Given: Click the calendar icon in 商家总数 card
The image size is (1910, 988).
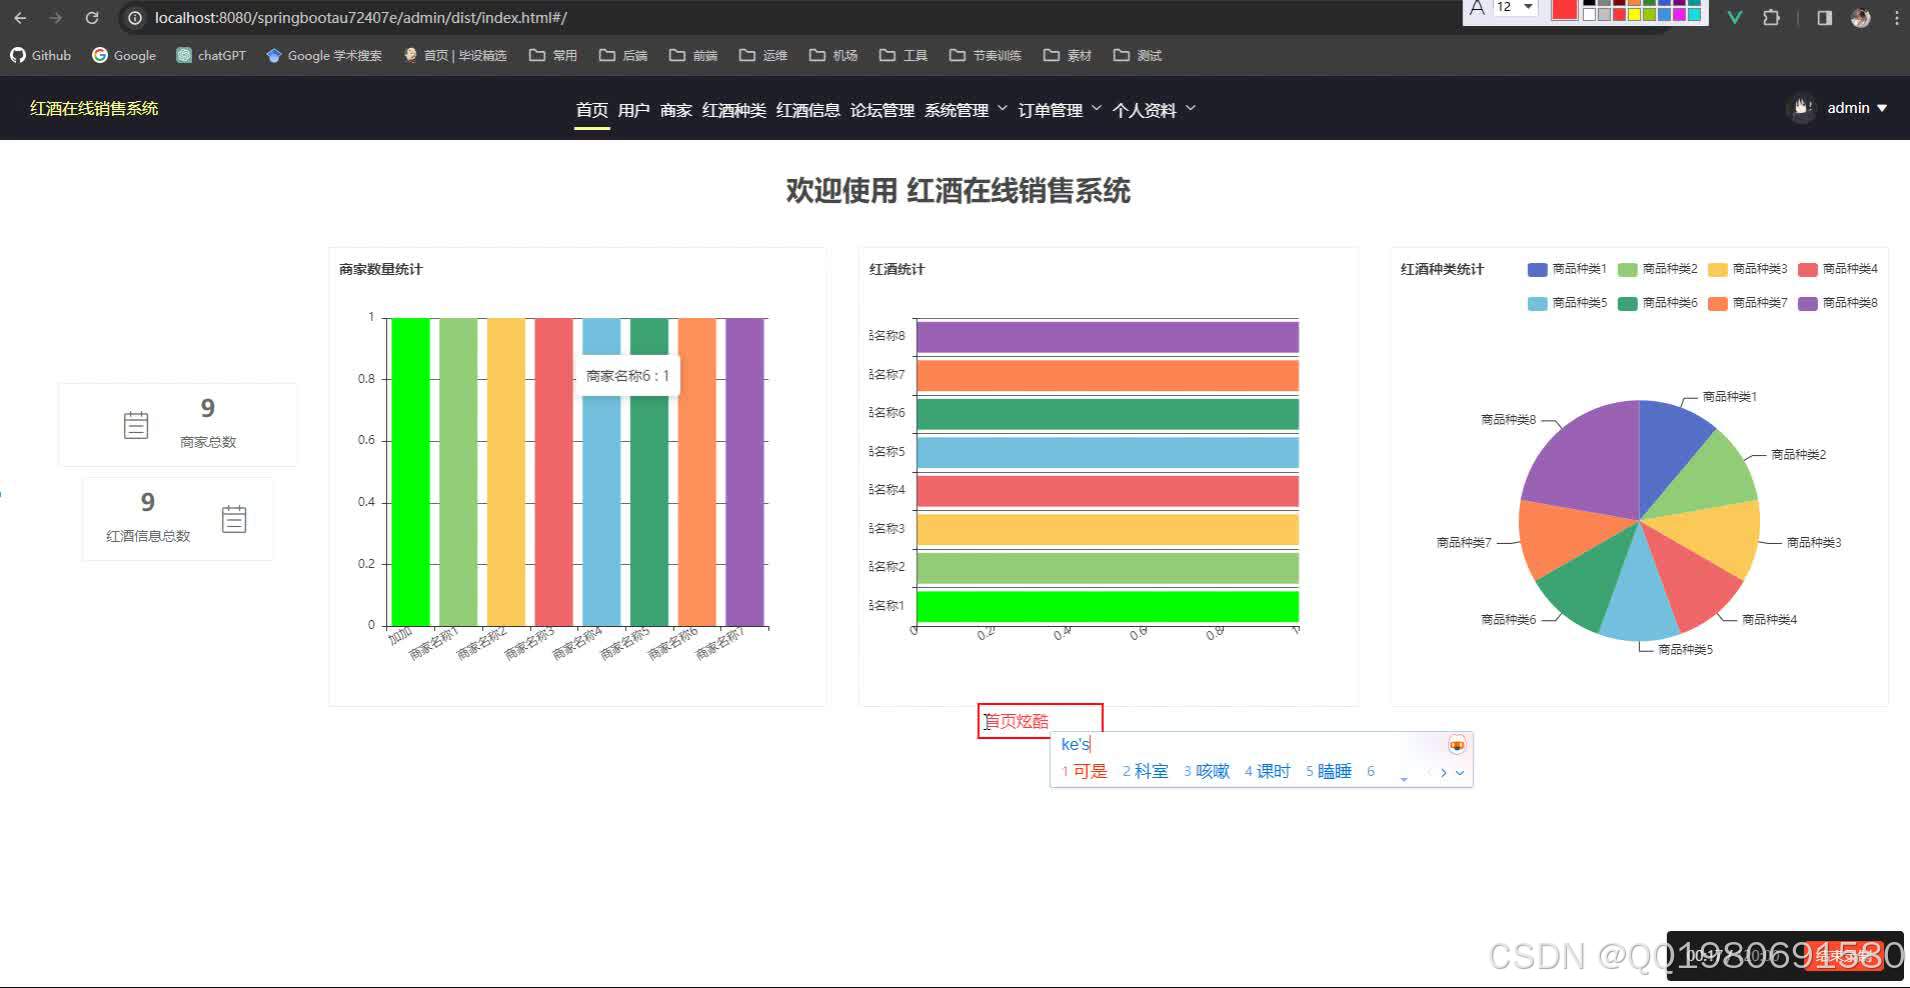Looking at the screenshot, I should click(x=136, y=425).
